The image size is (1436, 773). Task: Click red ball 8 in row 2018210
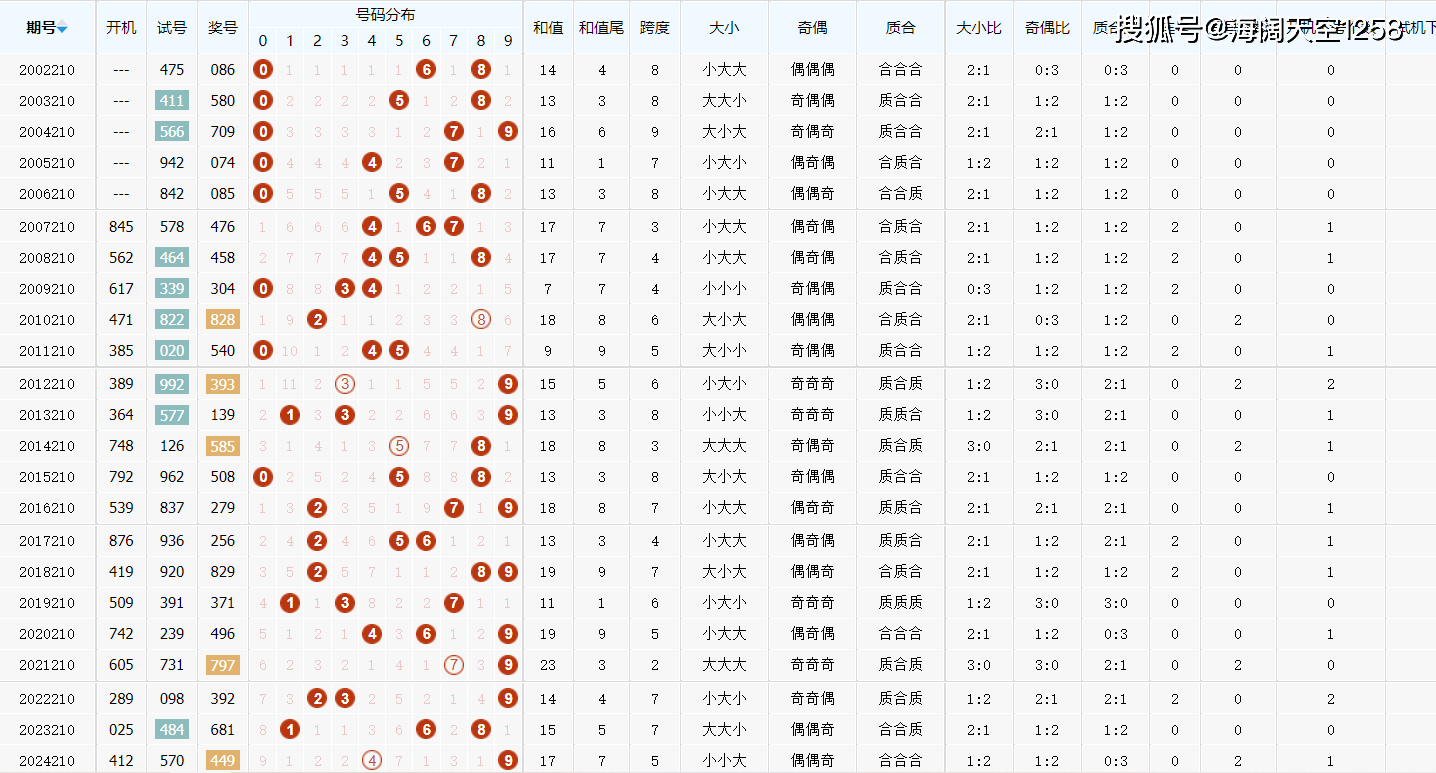click(481, 572)
